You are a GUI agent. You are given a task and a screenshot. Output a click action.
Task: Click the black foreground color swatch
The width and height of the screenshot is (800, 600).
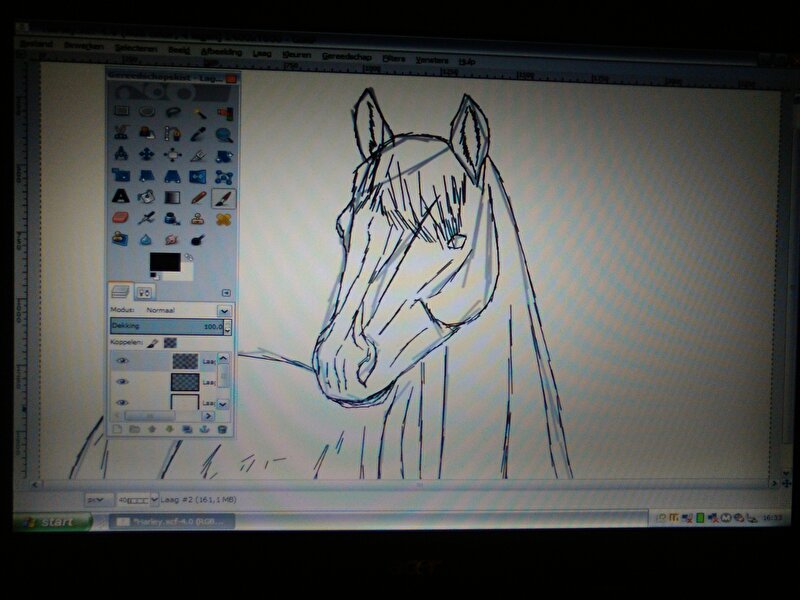pos(162,264)
